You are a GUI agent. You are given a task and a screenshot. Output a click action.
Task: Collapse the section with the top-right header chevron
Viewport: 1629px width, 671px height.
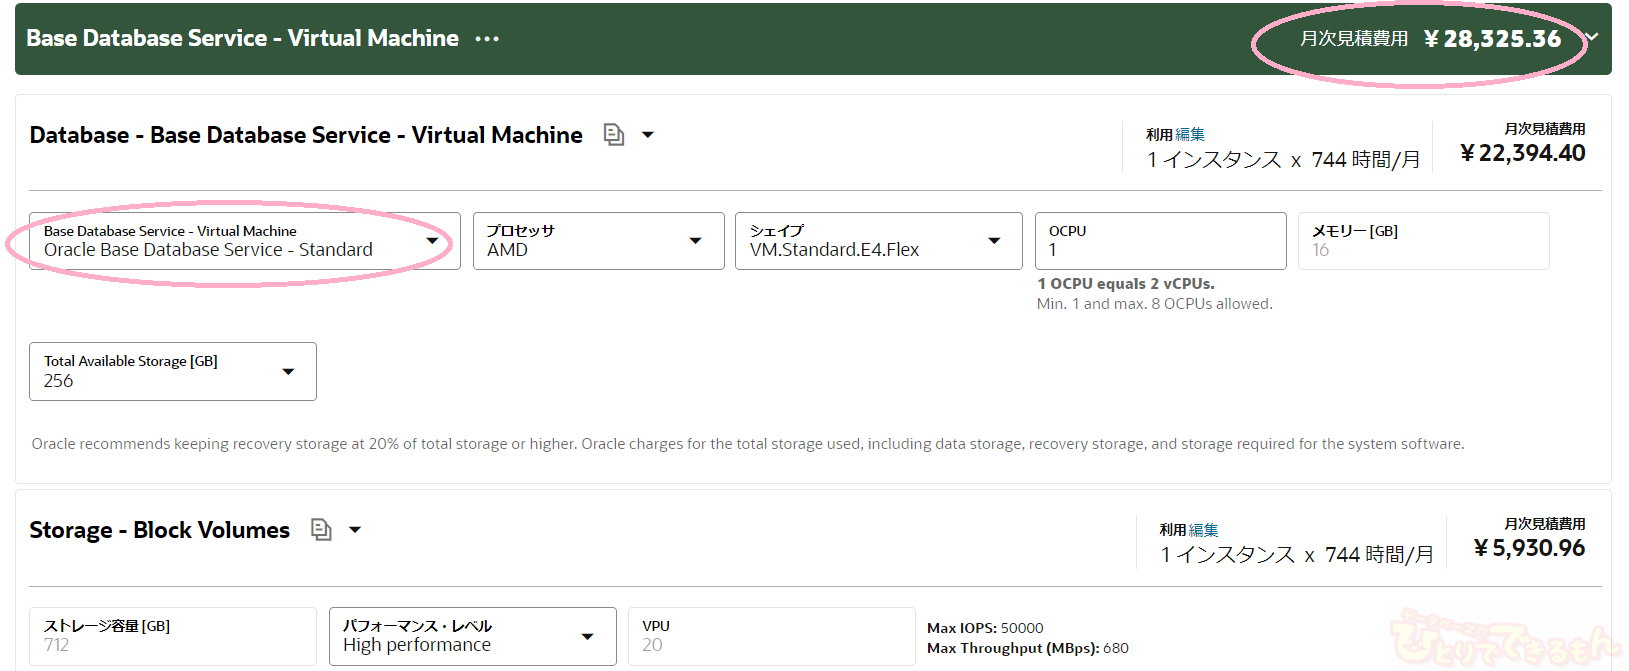tap(1591, 38)
